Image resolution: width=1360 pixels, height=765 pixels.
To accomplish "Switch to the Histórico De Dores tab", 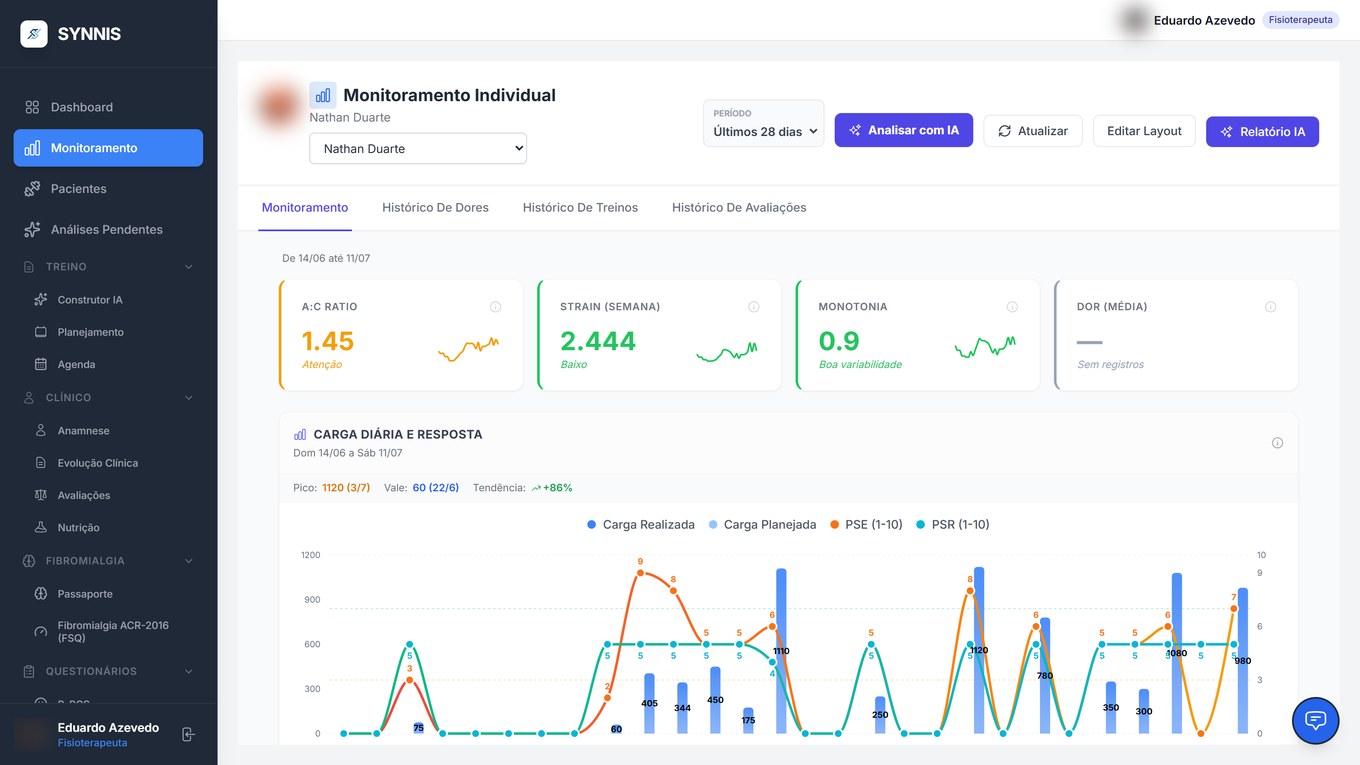I will (435, 207).
